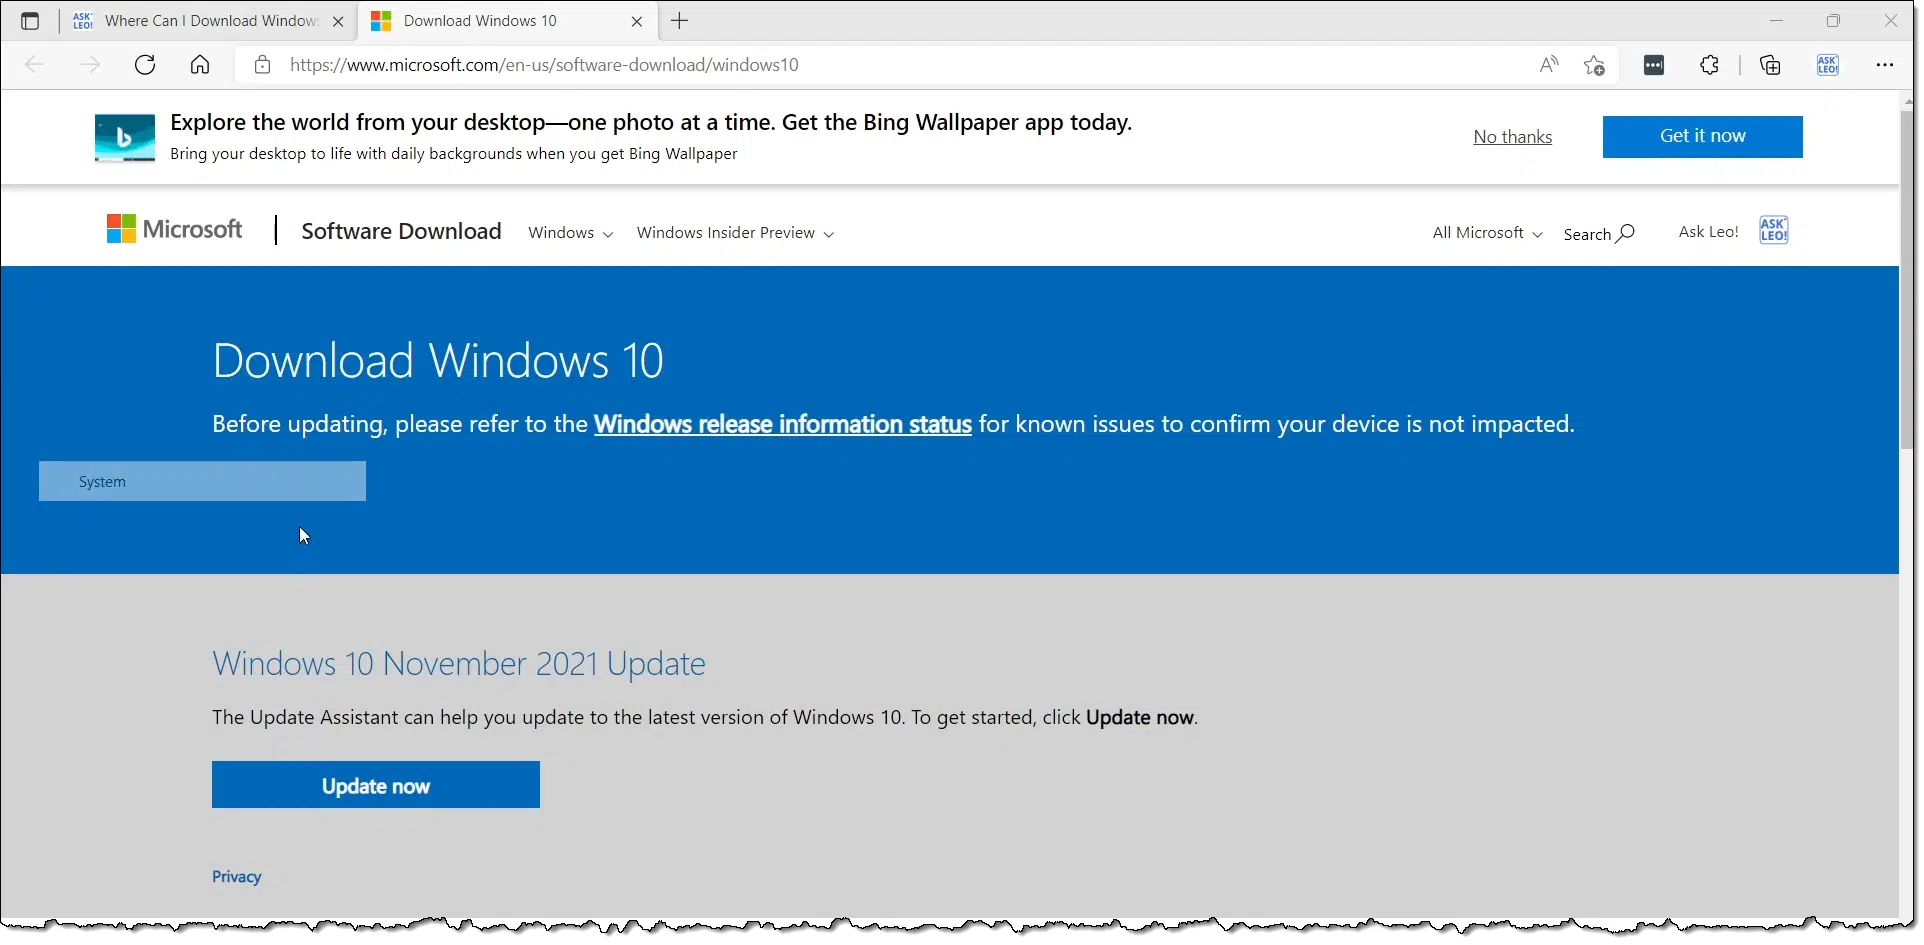The image size is (1924, 945).
Task: Open a new browser tab
Action: tap(680, 21)
